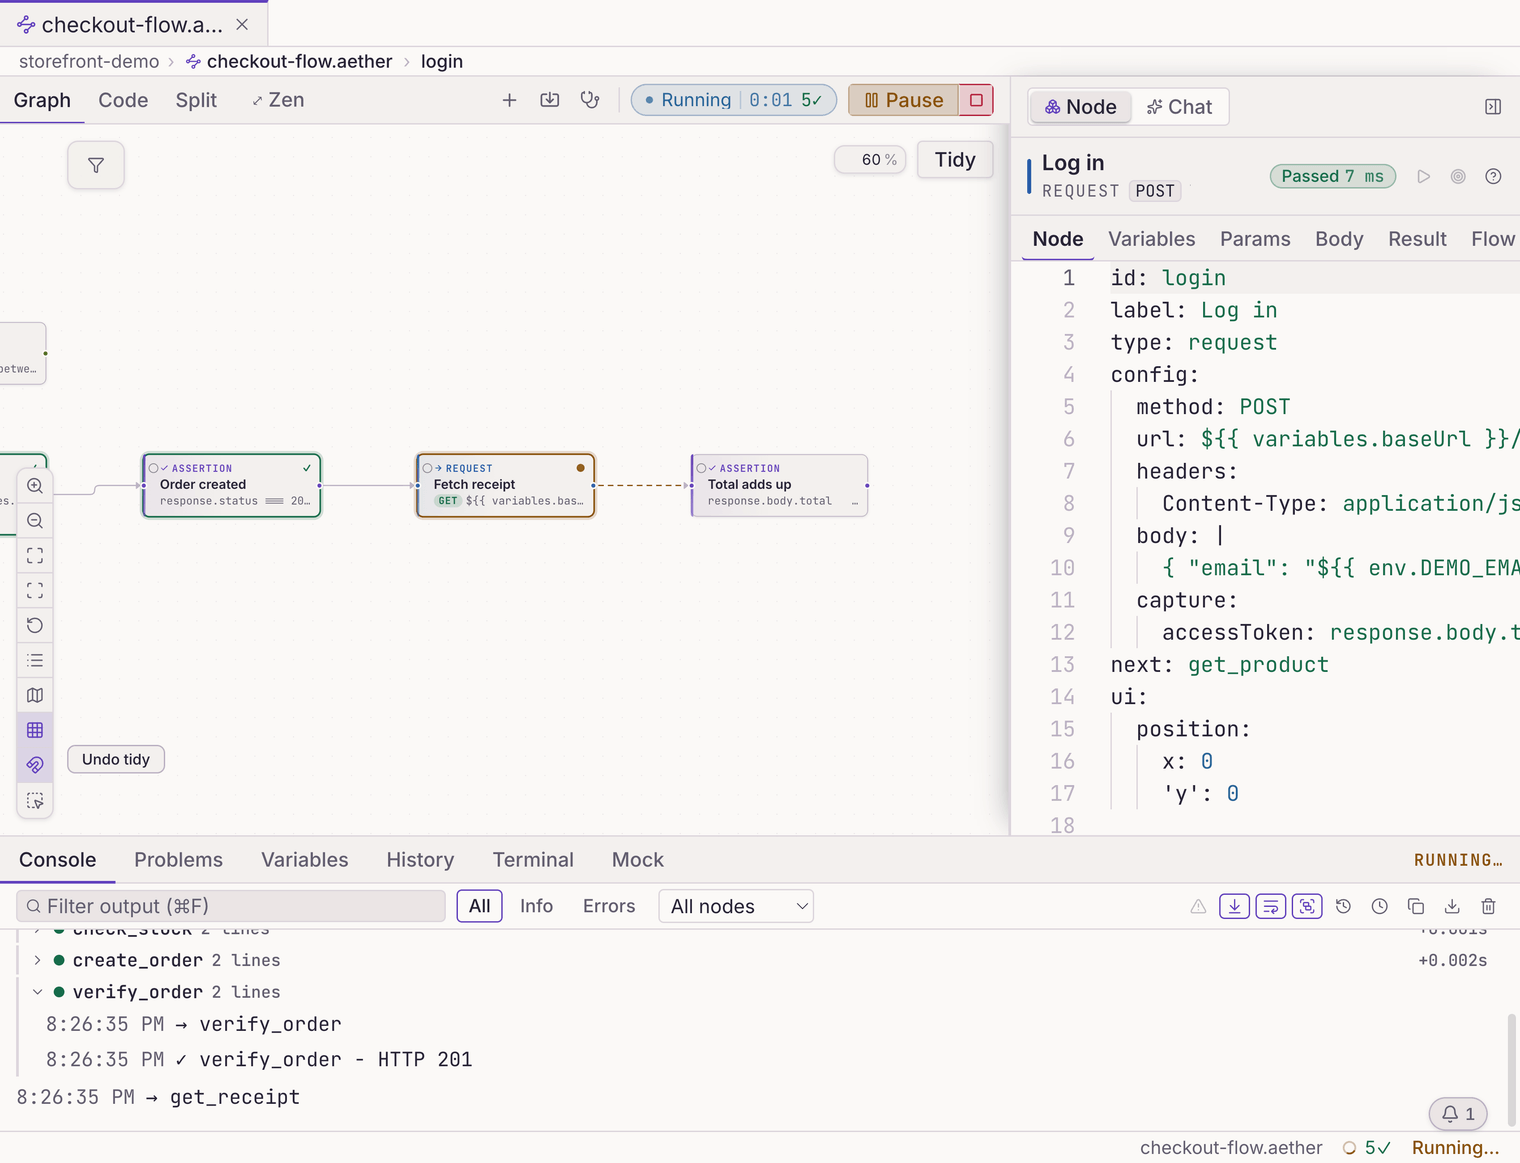Click the target icon beside the play button
This screenshot has width=1520, height=1163.
[x=1459, y=177]
